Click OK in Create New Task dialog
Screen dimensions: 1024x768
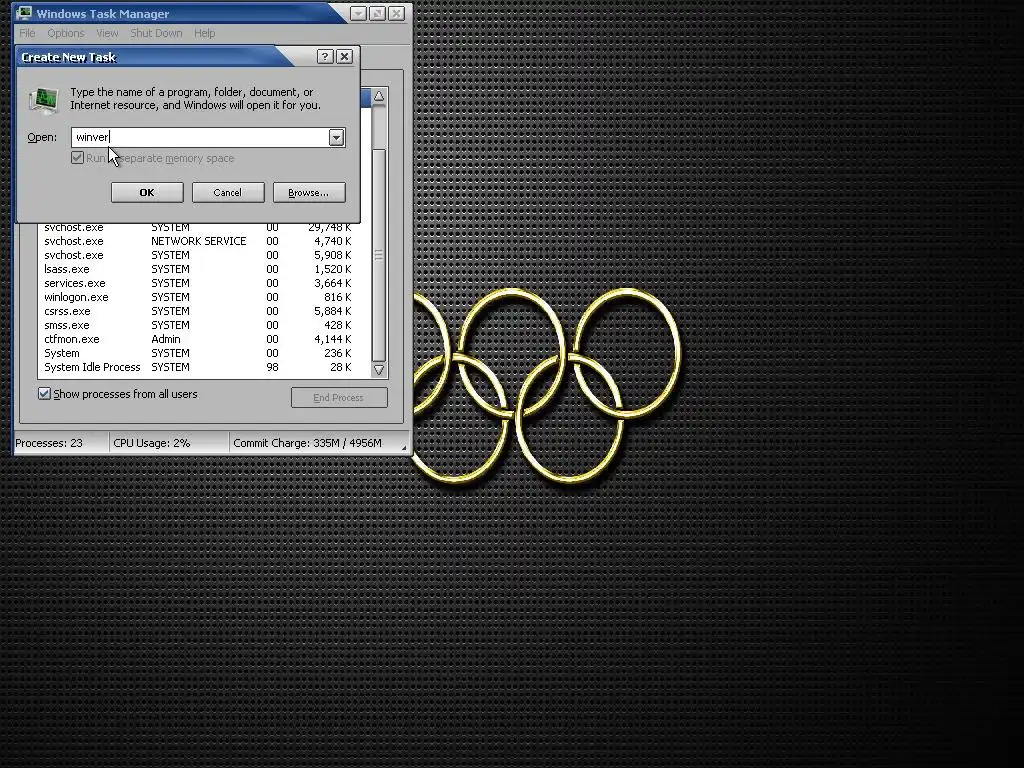[x=147, y=193]
